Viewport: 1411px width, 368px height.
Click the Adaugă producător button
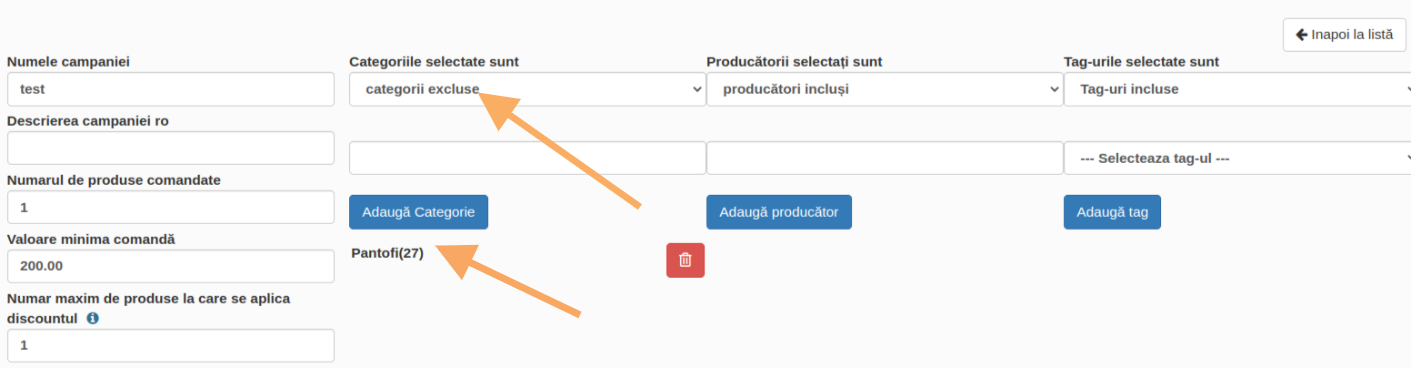point(779,212)
